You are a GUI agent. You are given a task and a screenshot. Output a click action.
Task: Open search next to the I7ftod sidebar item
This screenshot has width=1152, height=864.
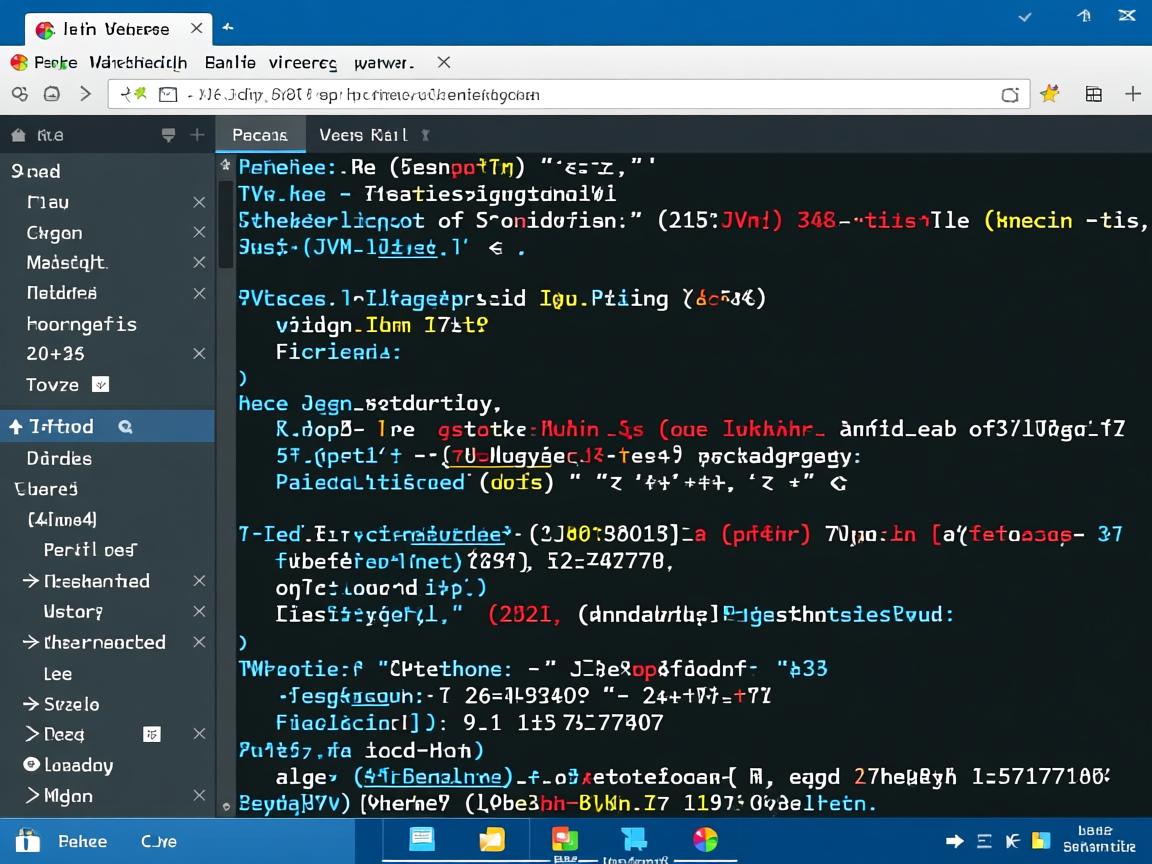click(124, 426)
